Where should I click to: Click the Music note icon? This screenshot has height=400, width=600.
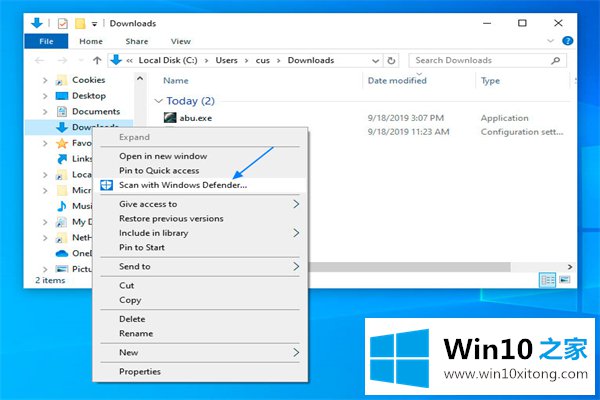[x=62, y=206]
